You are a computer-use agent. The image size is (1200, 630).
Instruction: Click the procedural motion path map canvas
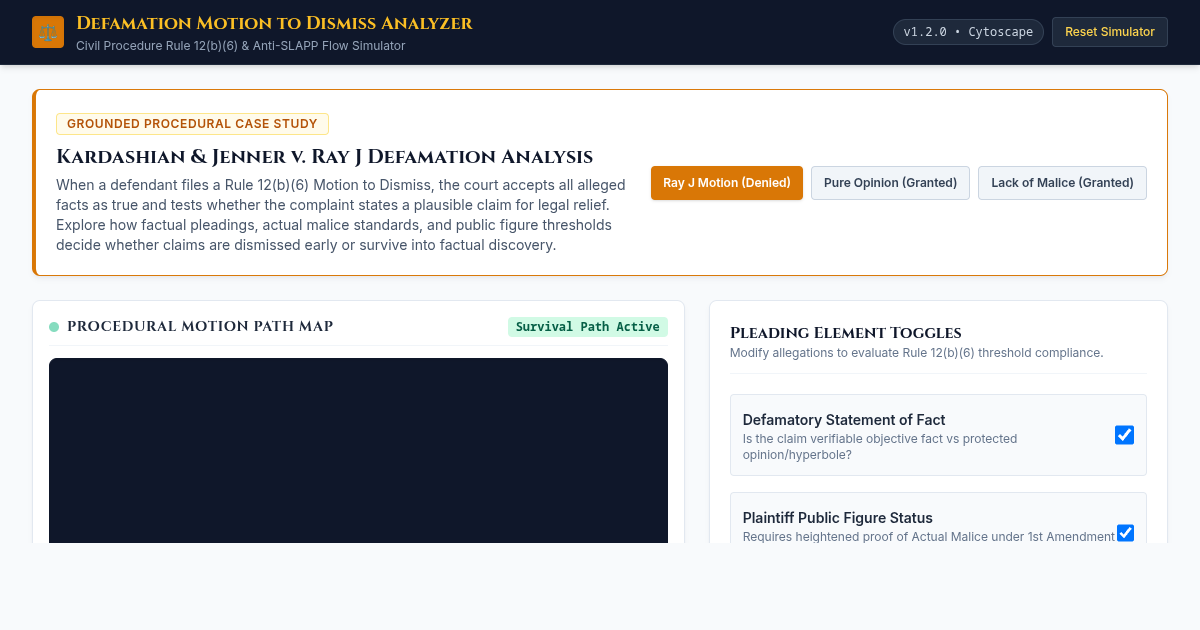coord(358,450)
